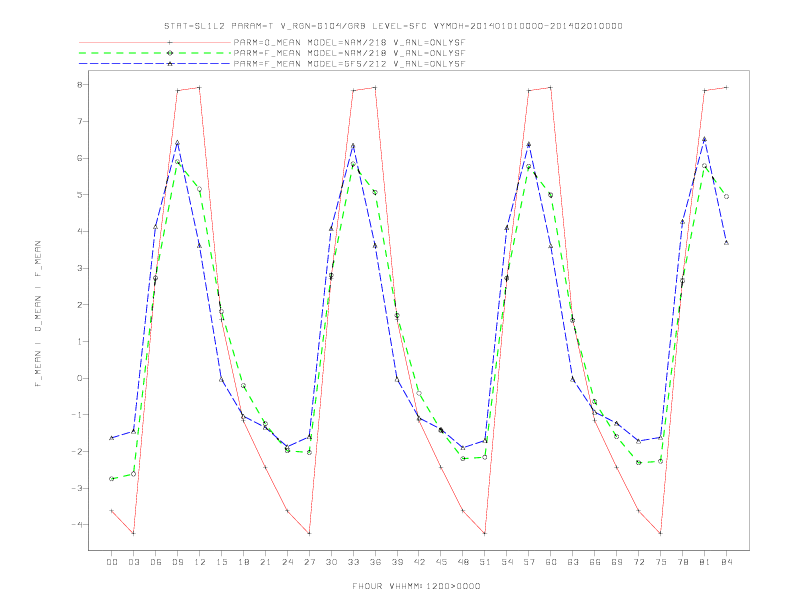The image size is (792, 612).
Task: Click the x-axis tick label 69
Action: [x=617, y=562]
